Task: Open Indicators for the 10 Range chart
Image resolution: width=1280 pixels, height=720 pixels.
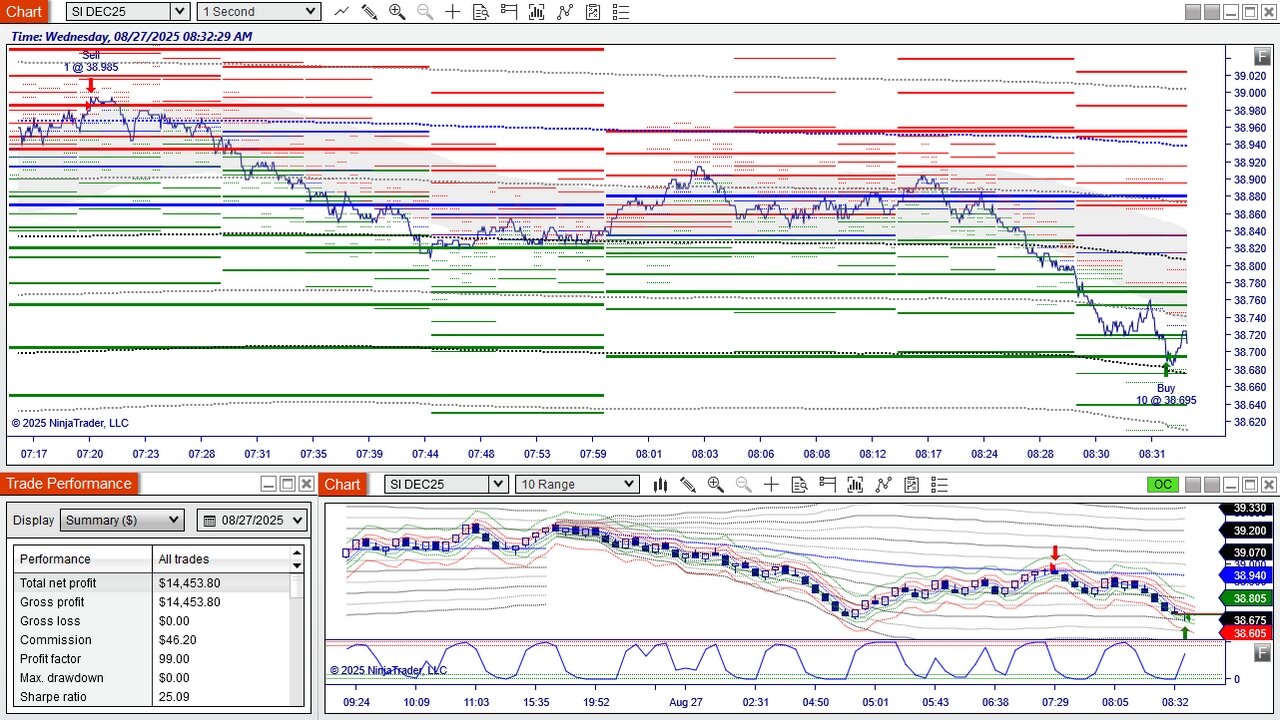Action: (x=855, y=484)
